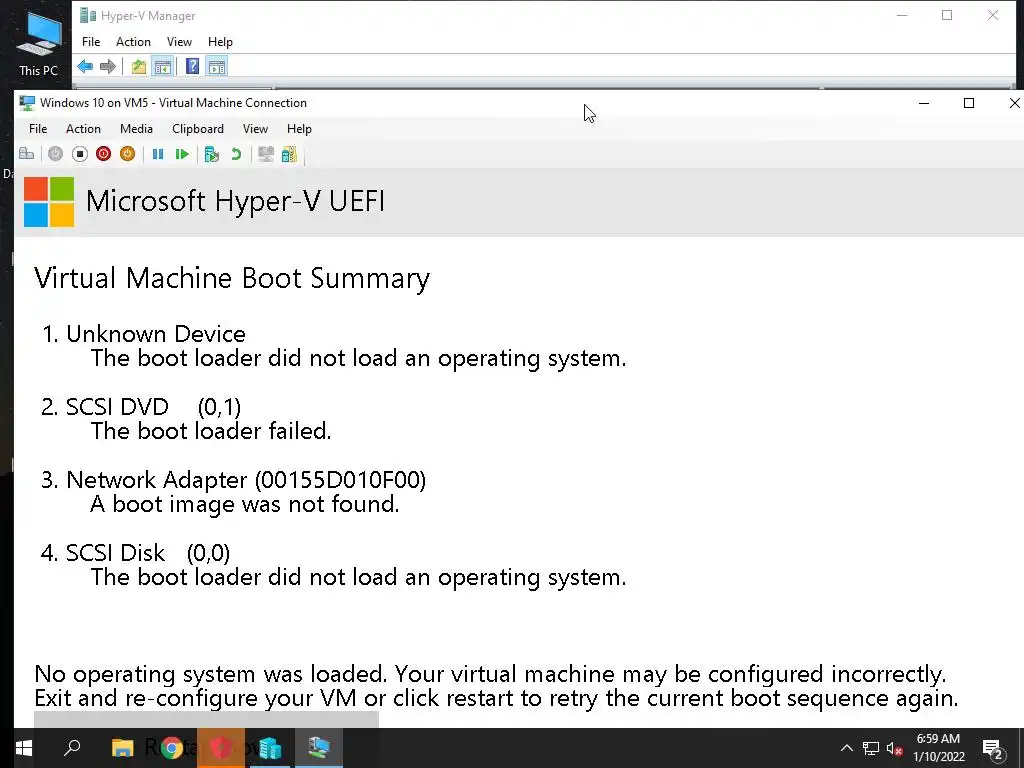The width and height of the screenshot is (1024, 768).
Task: Shut down the VM with red button
Action: [x=103, y=154]
